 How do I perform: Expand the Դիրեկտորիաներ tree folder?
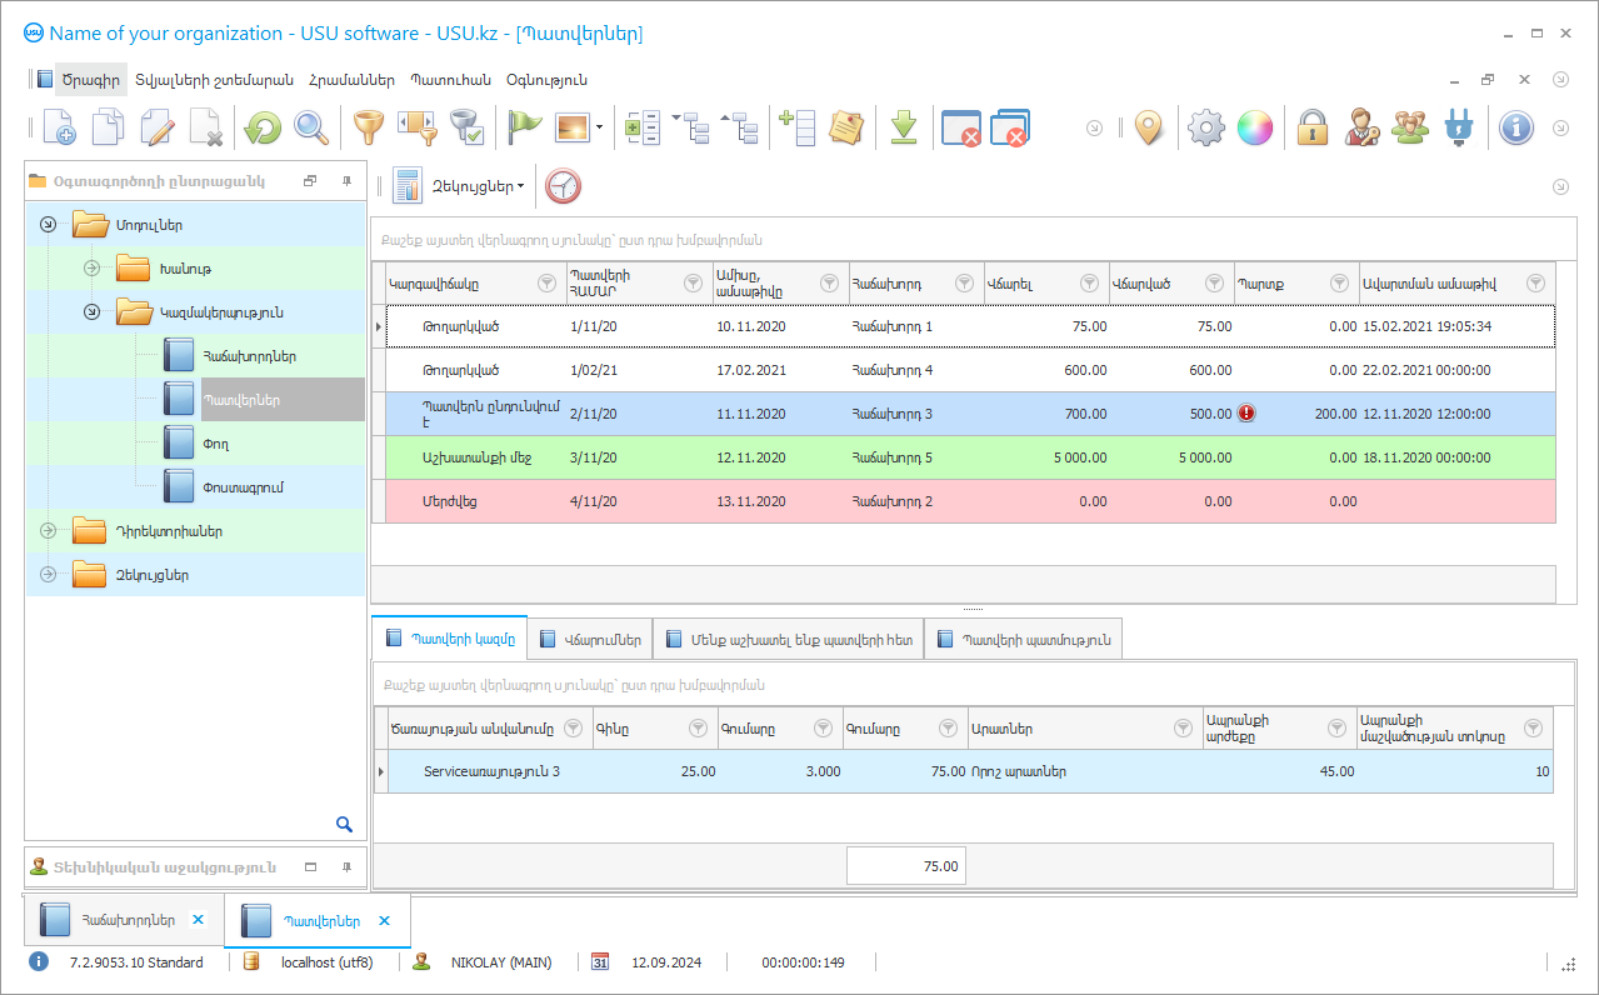coord(48,531)
